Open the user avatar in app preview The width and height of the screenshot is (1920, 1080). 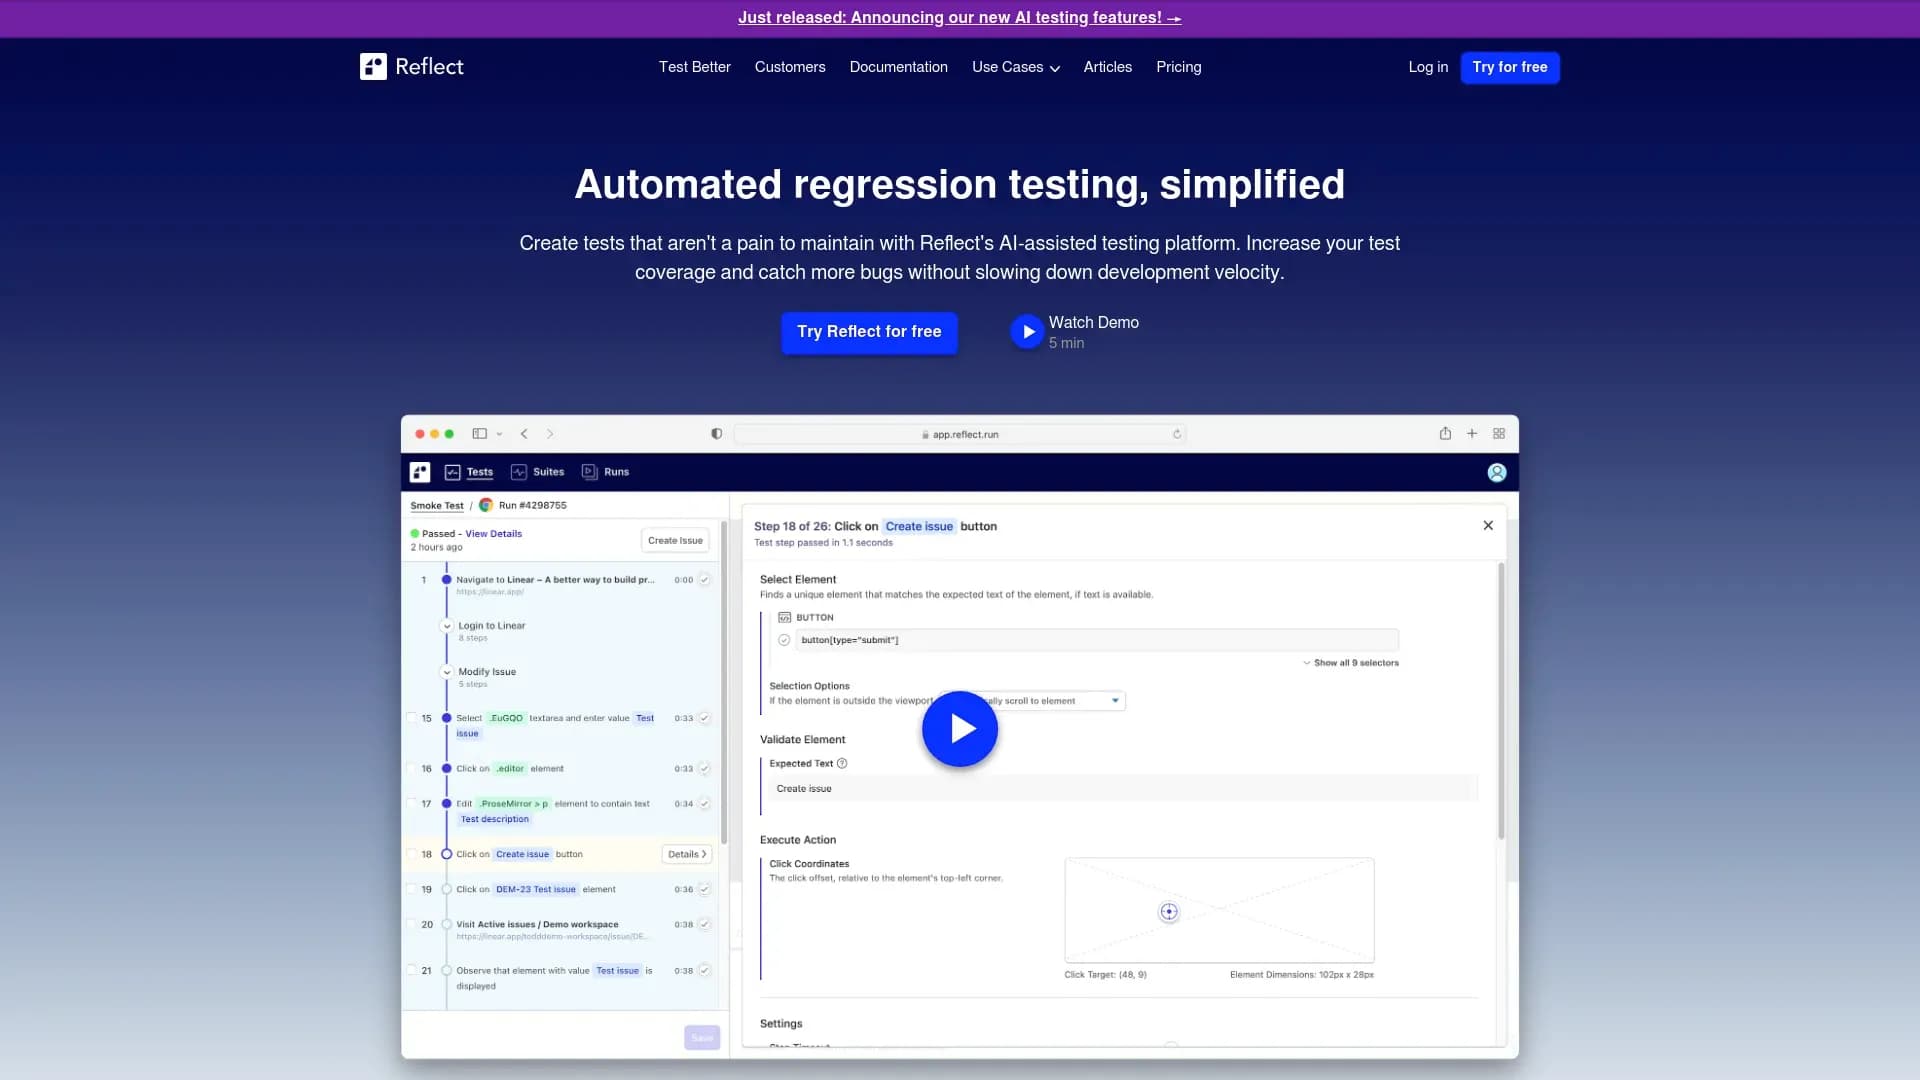(1497, 473)
